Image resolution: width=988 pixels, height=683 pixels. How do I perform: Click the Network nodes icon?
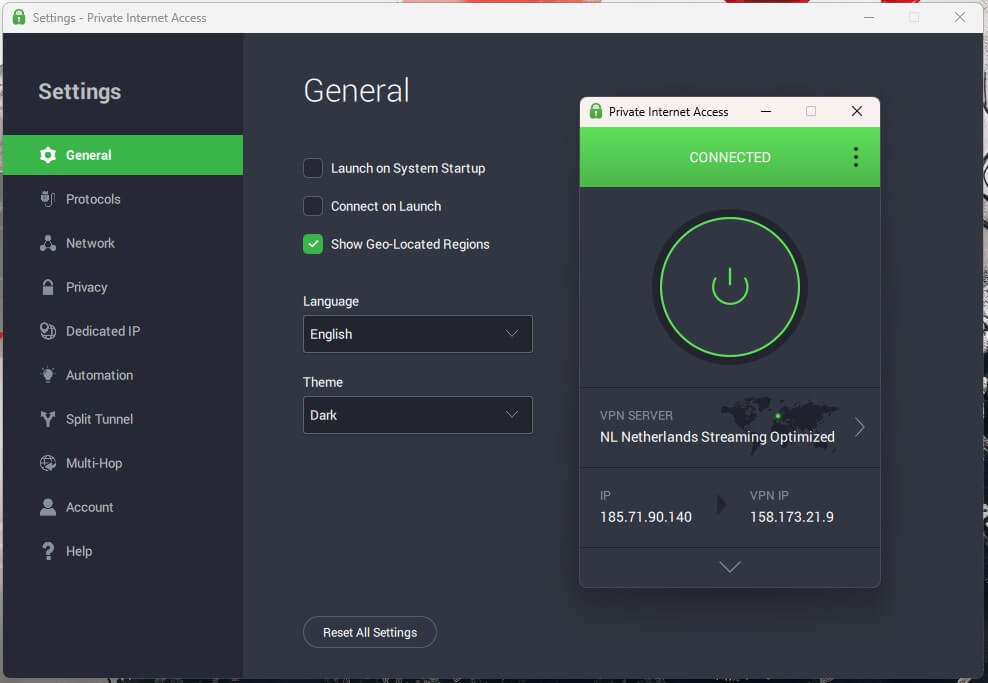click(x=48, y=243)
